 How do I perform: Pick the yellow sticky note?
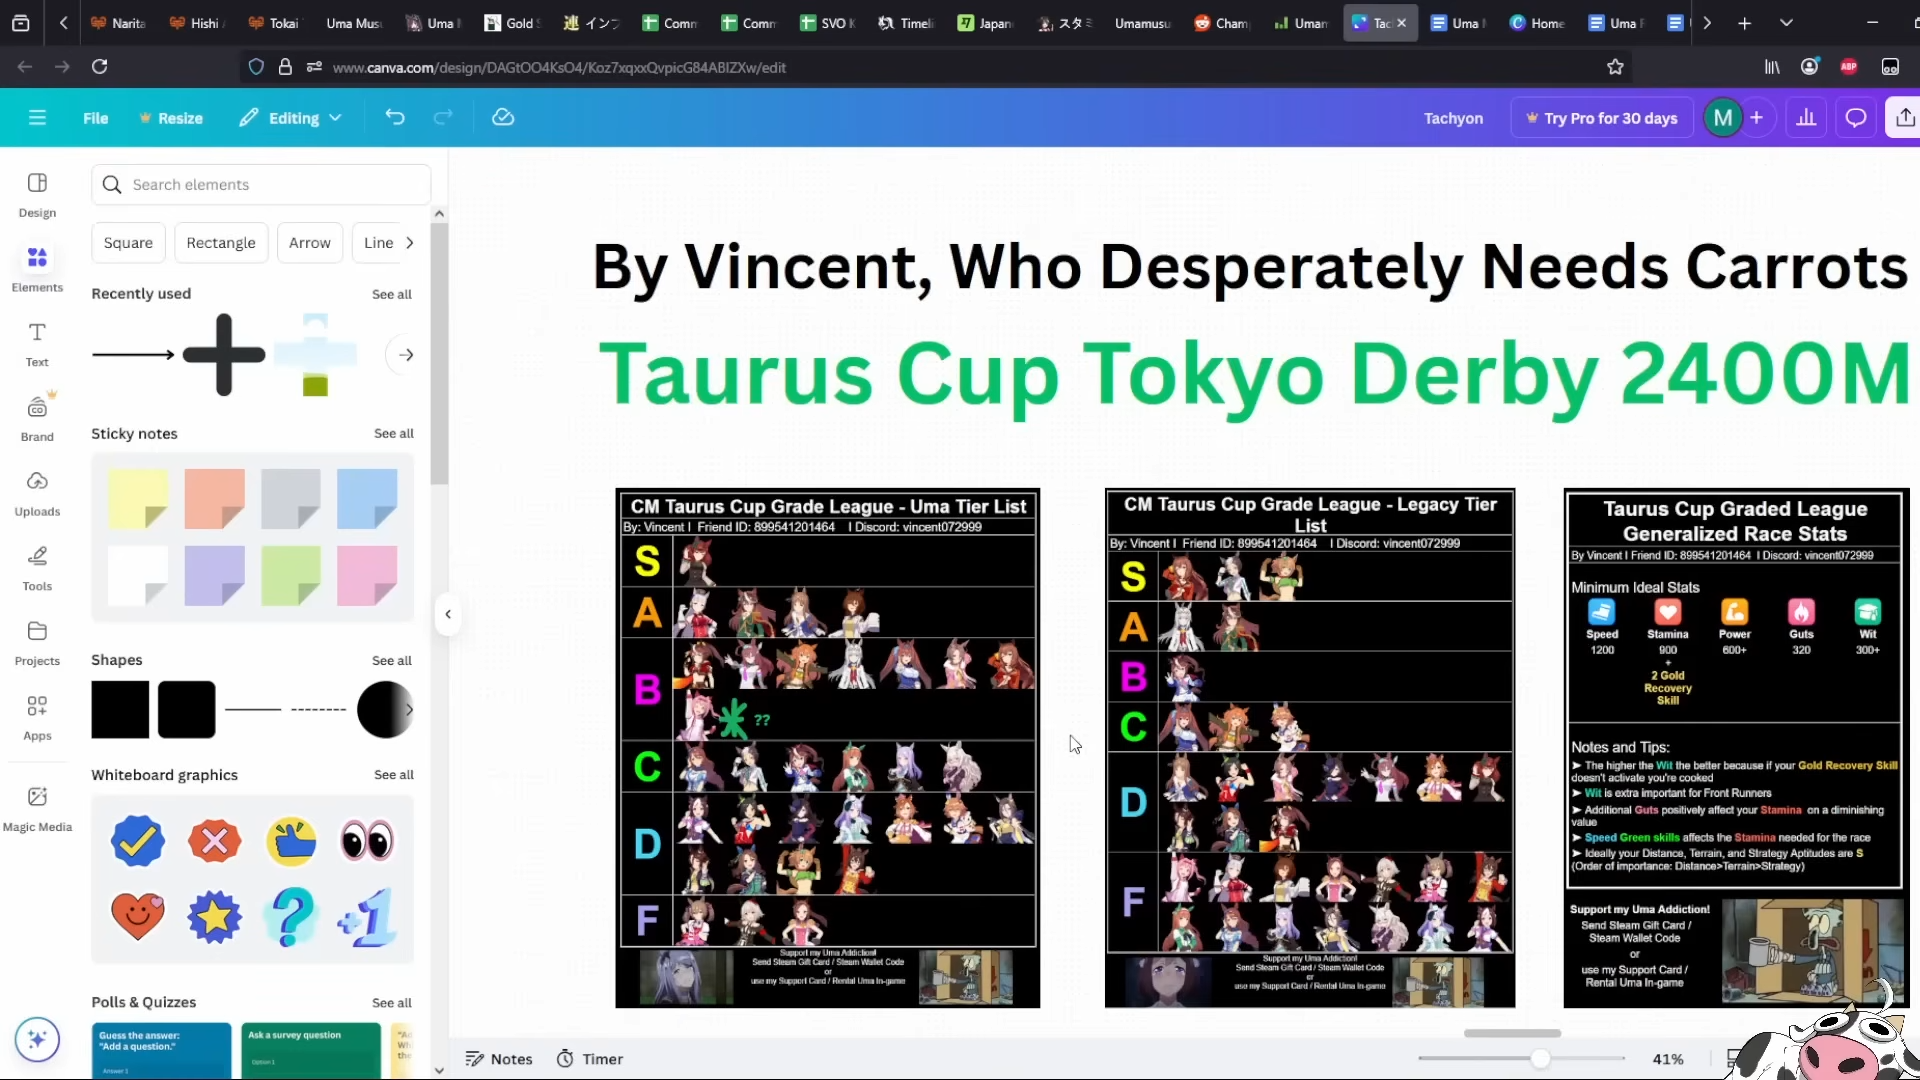point(138,498)
